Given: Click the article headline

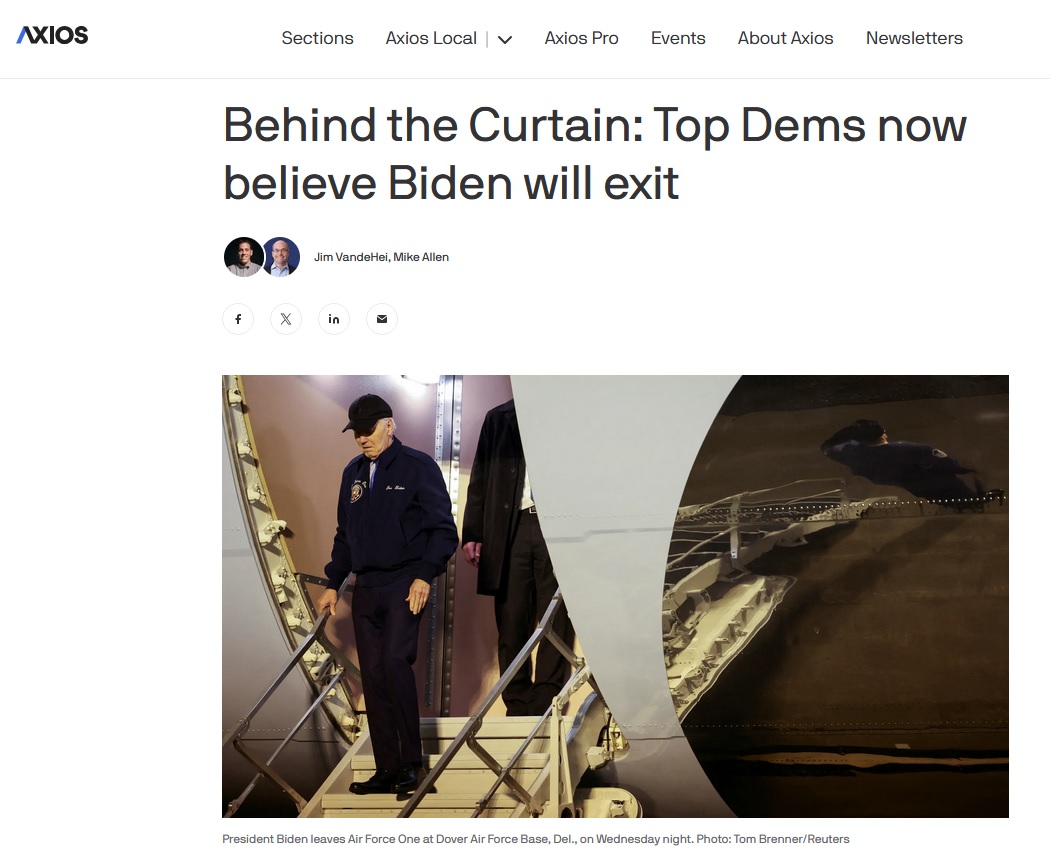Looking at the screenshot, I should point(595,154).
